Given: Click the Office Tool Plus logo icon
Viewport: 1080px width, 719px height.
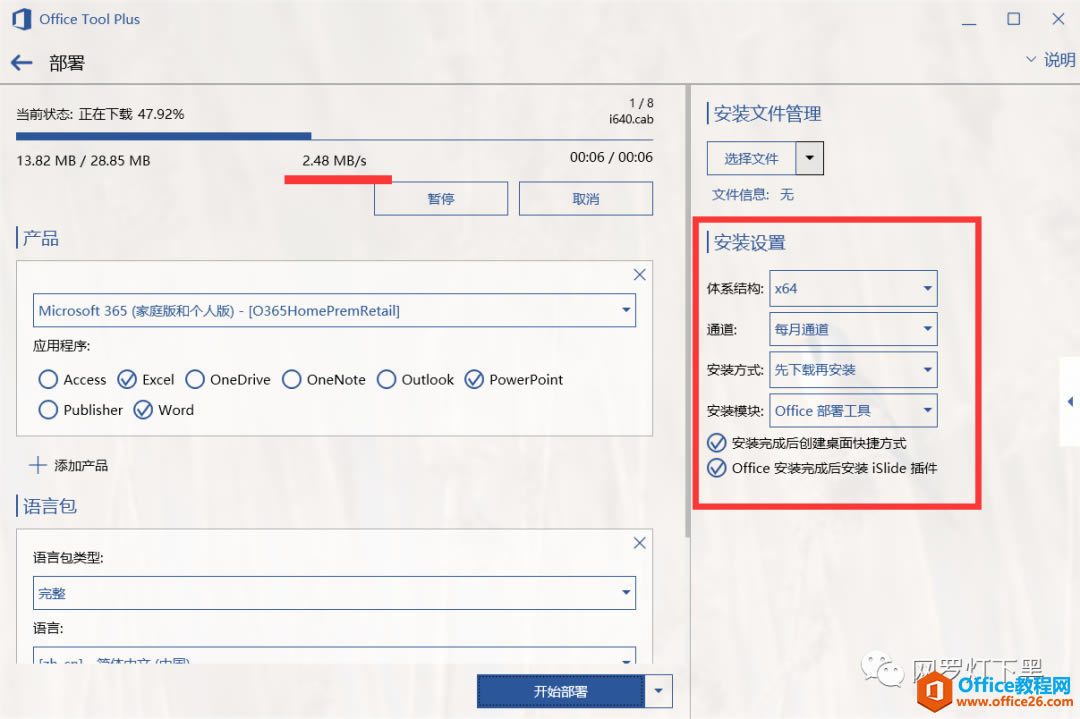Looking at the screenshot, I should click(21, 19).
